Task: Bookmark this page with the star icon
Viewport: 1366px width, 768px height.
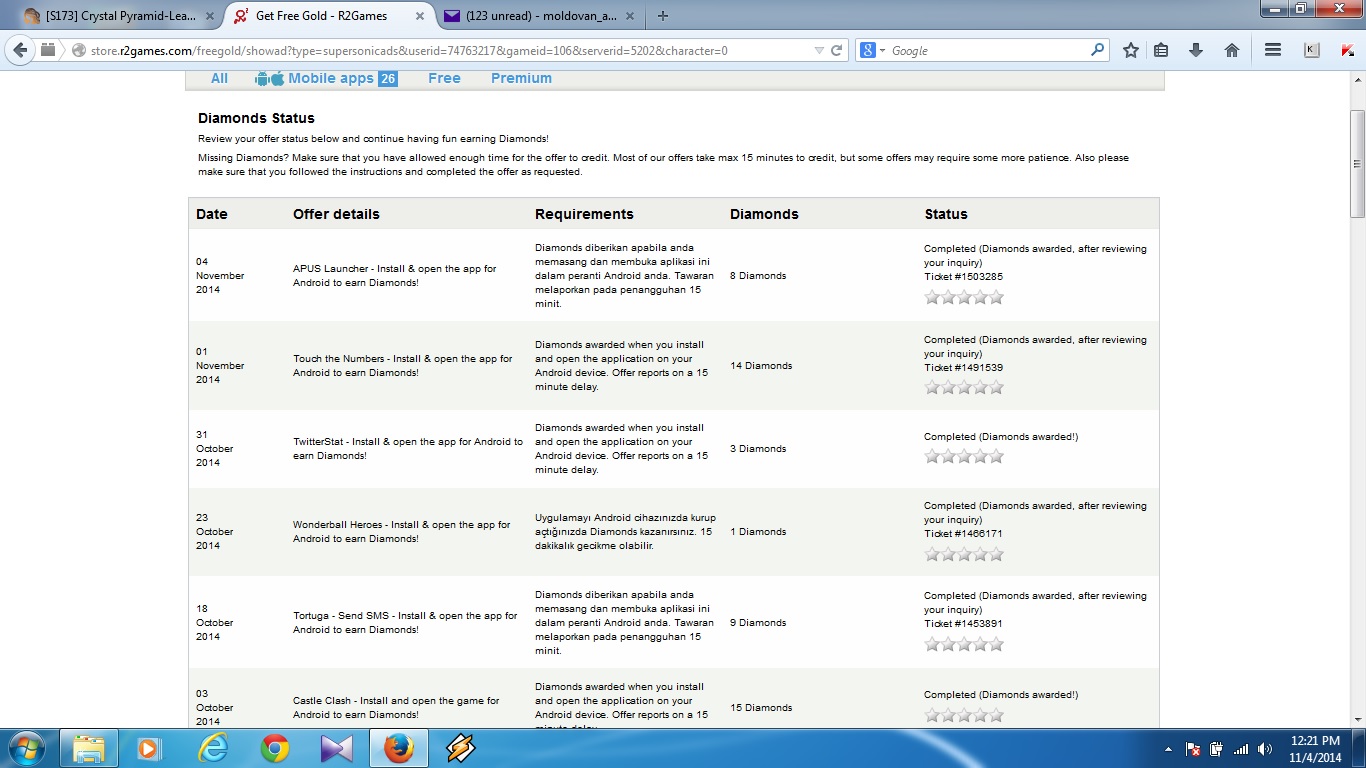Action: [x=1131, y=50]
